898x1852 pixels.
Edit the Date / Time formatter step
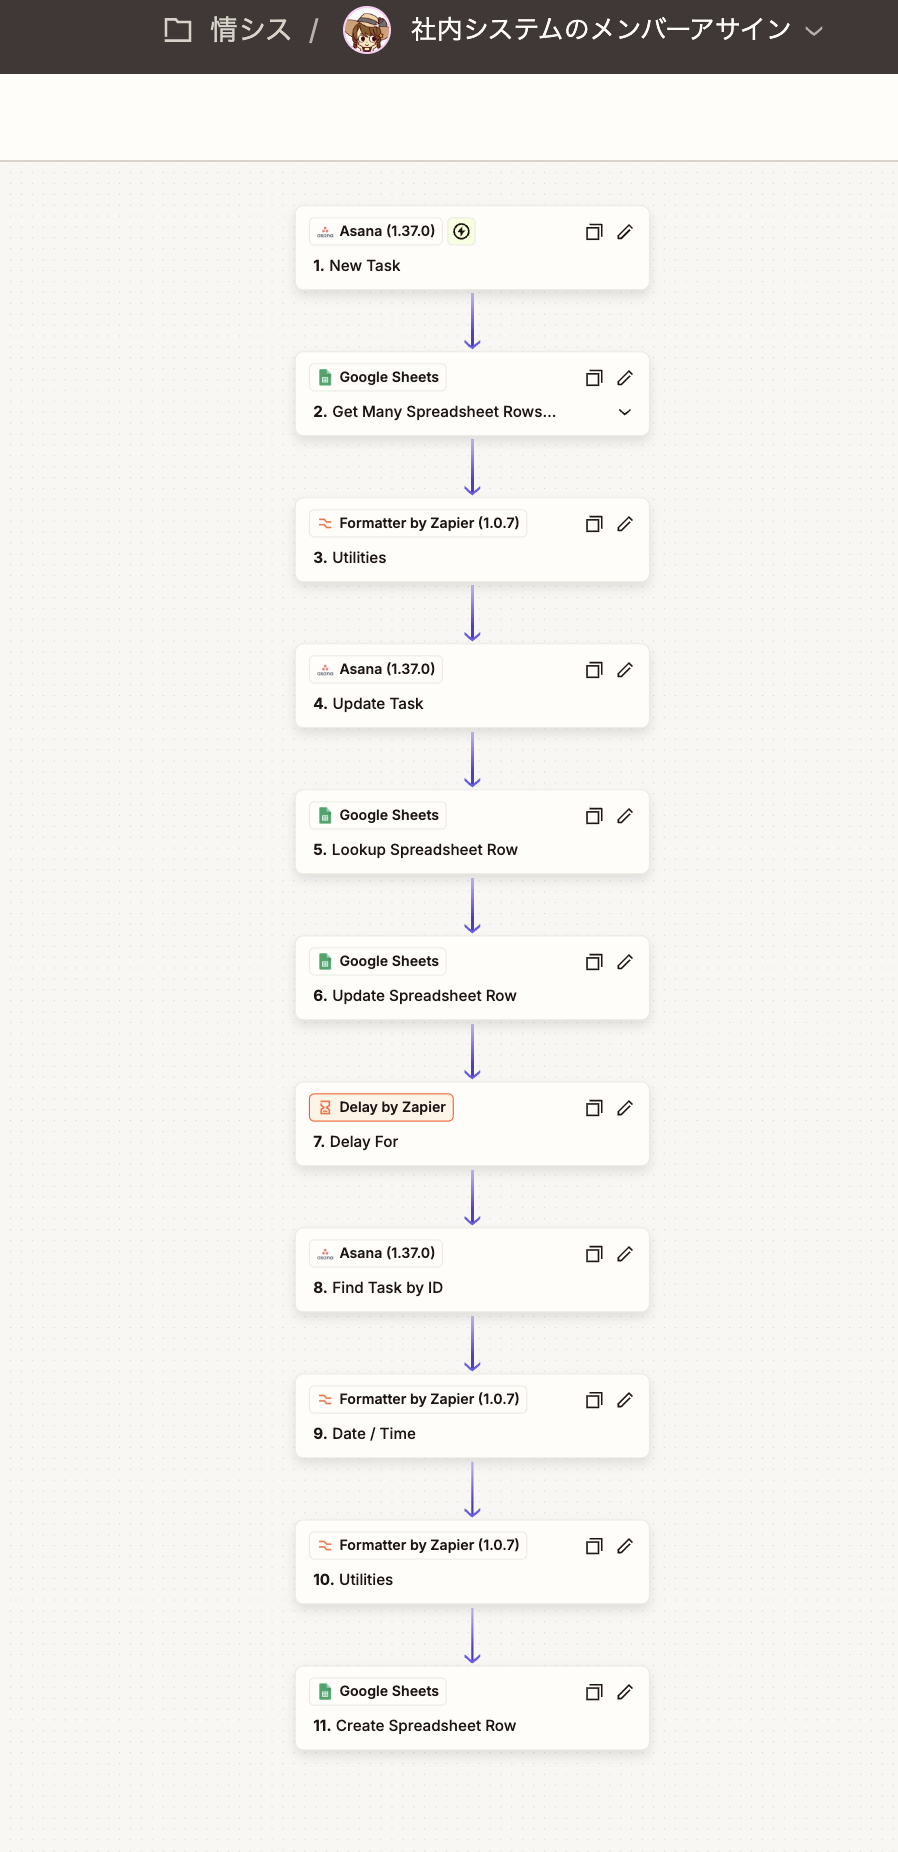[625, 1400]
